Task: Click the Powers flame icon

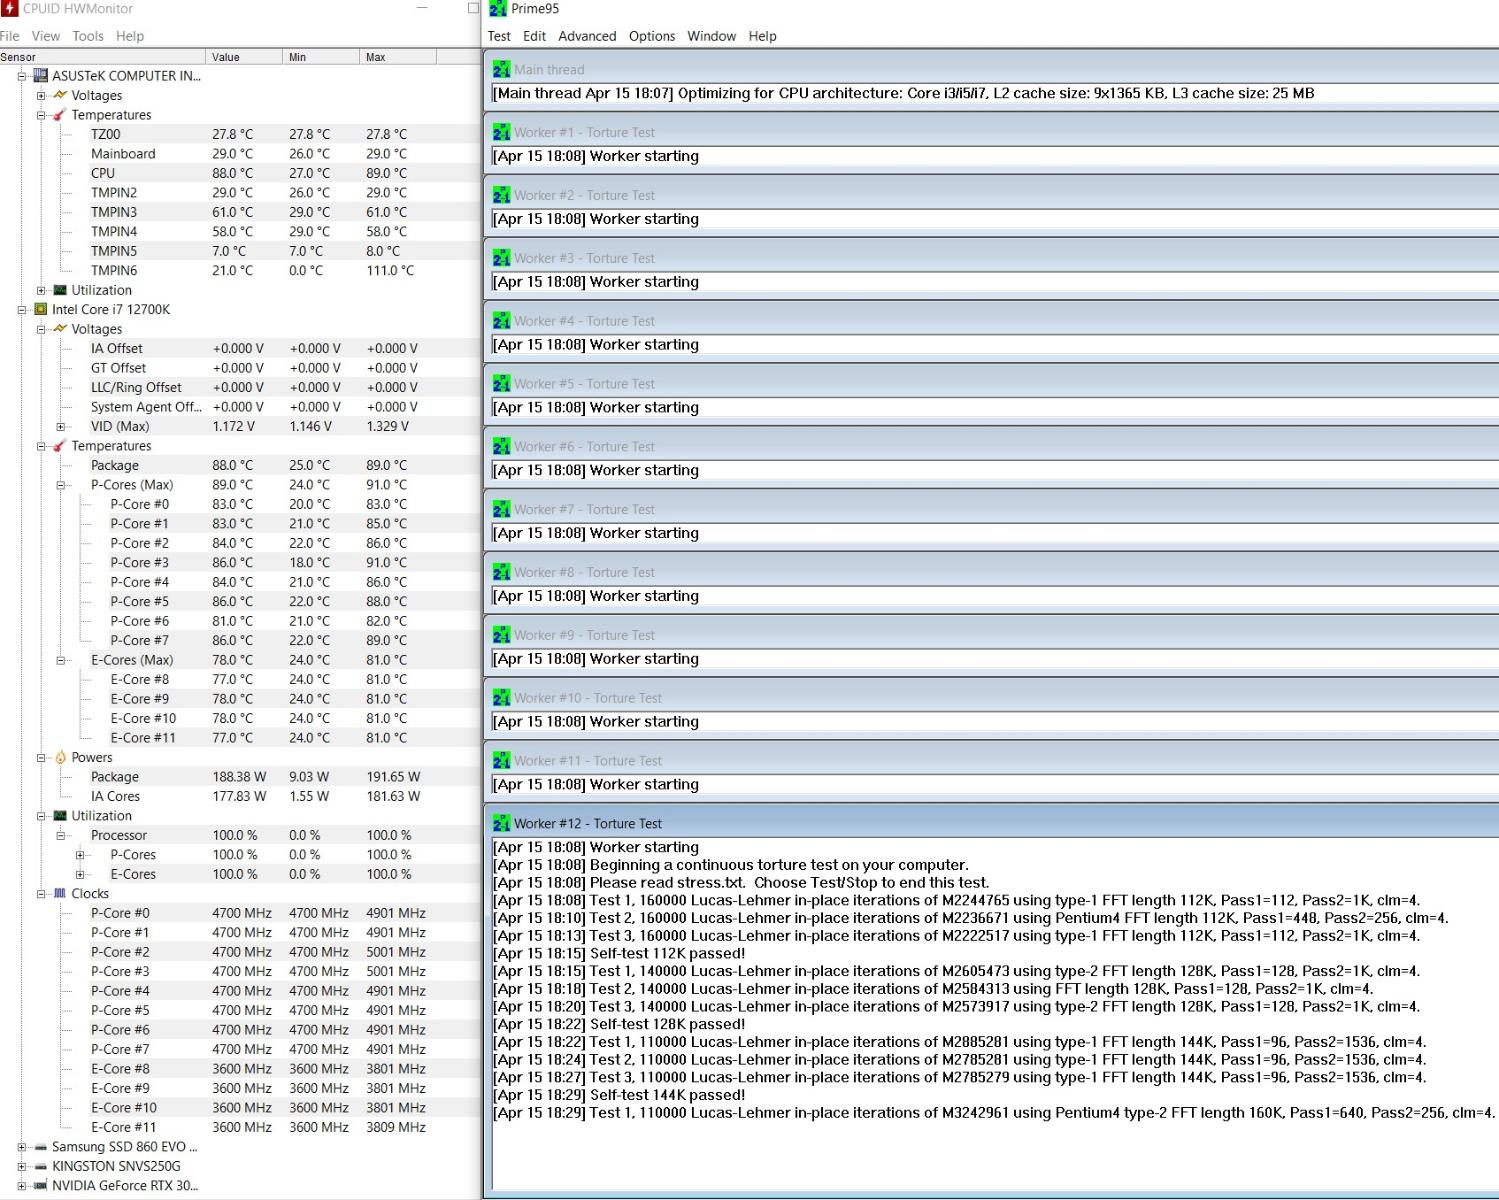Action: coord(60,758)
